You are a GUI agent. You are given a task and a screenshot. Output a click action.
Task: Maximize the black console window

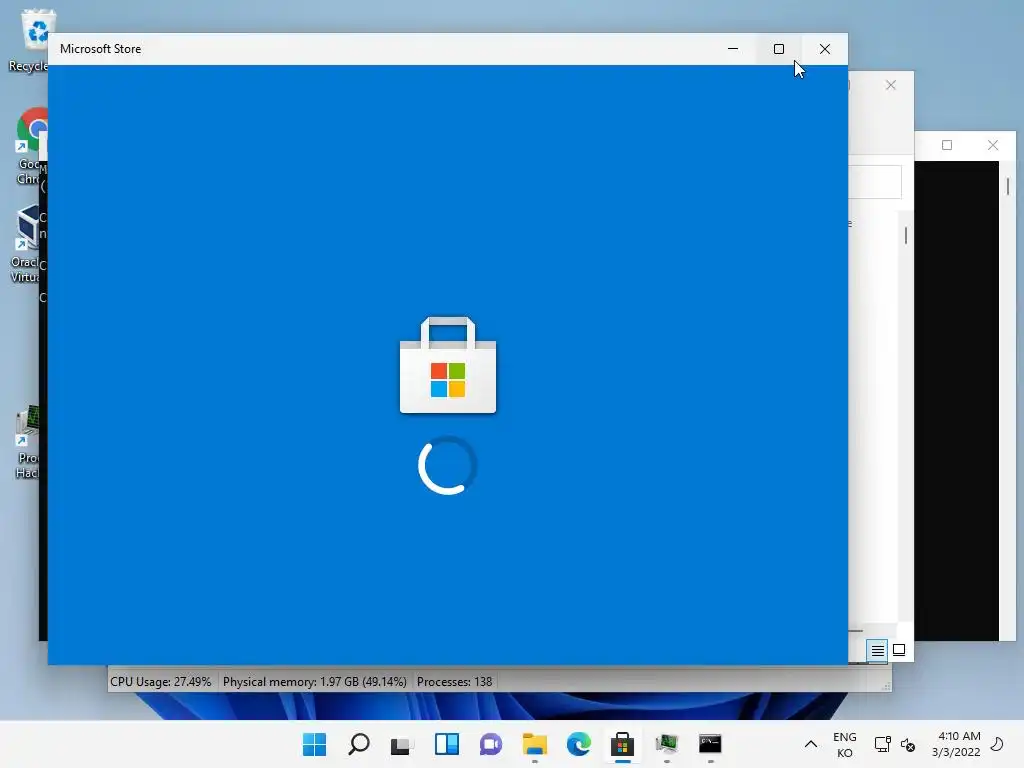(x=947, y=145)
